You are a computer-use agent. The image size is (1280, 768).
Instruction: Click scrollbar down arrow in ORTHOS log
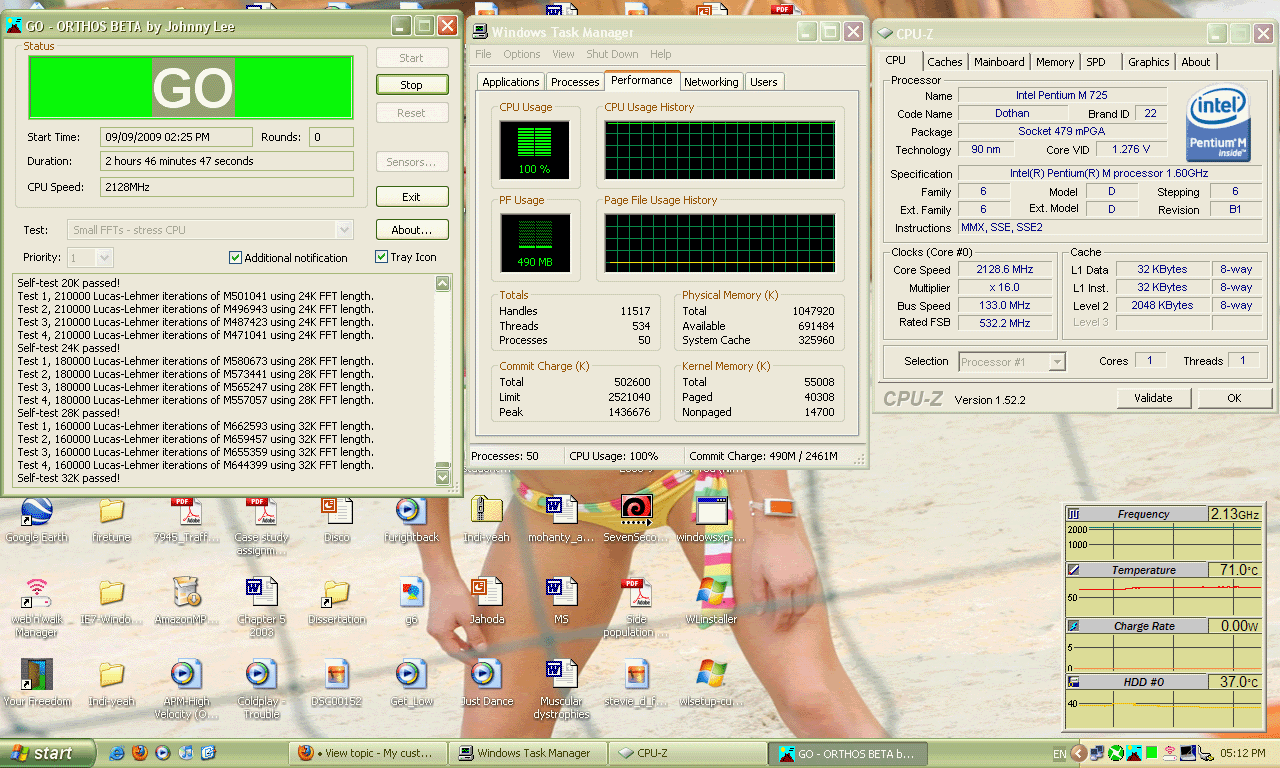coord(443,477)
